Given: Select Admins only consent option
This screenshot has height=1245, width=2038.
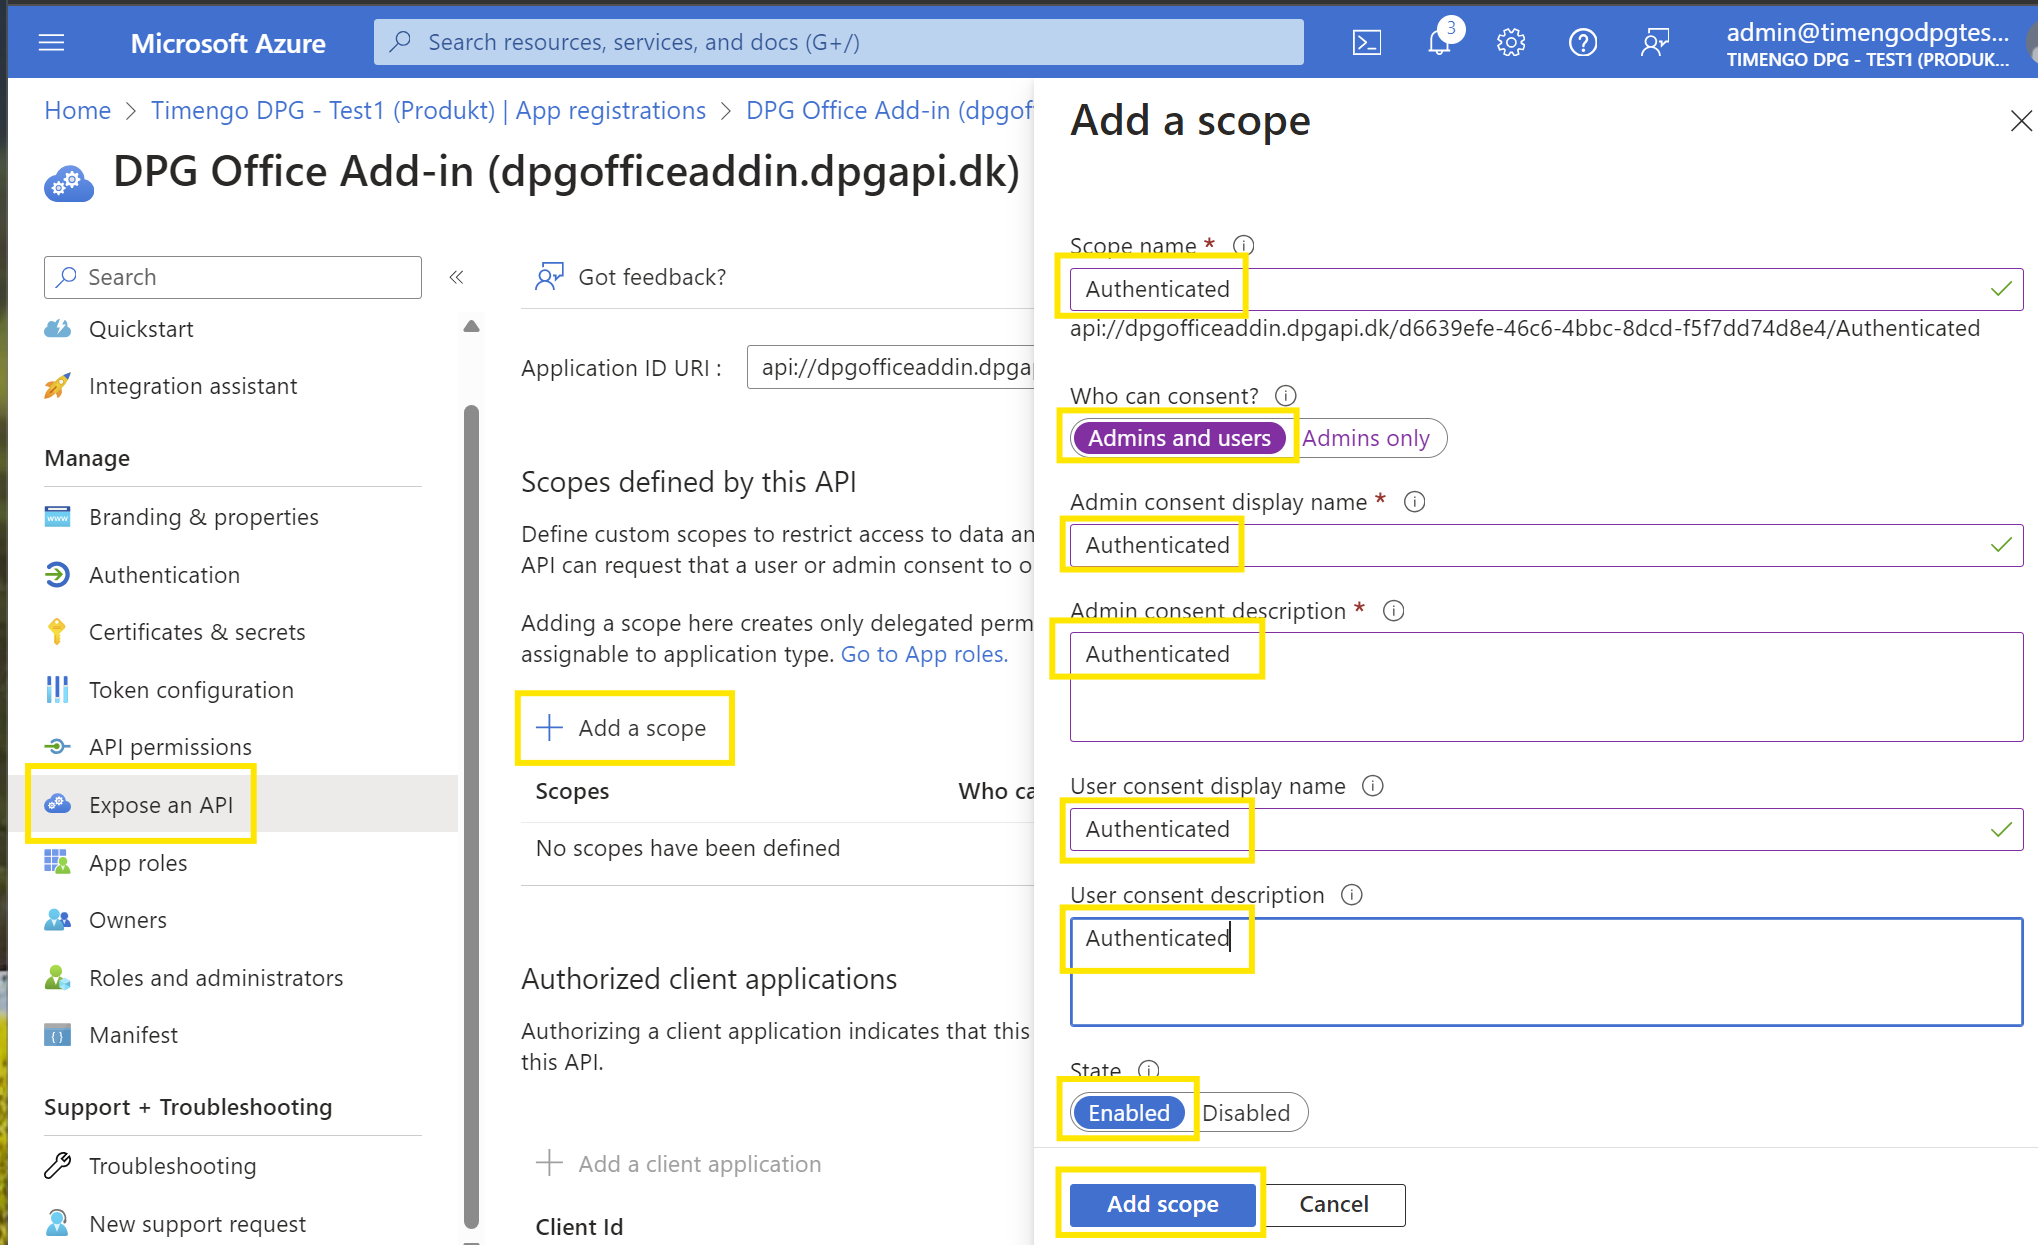Looking at the screenshot, I should 1365,438.
